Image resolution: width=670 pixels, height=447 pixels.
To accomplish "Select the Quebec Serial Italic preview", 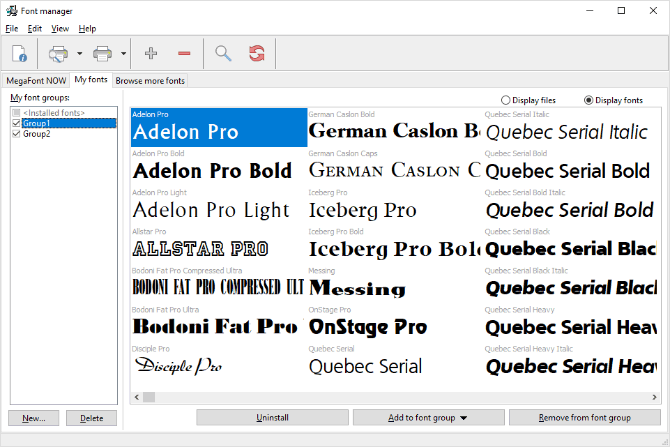I will tap(571, 127).
